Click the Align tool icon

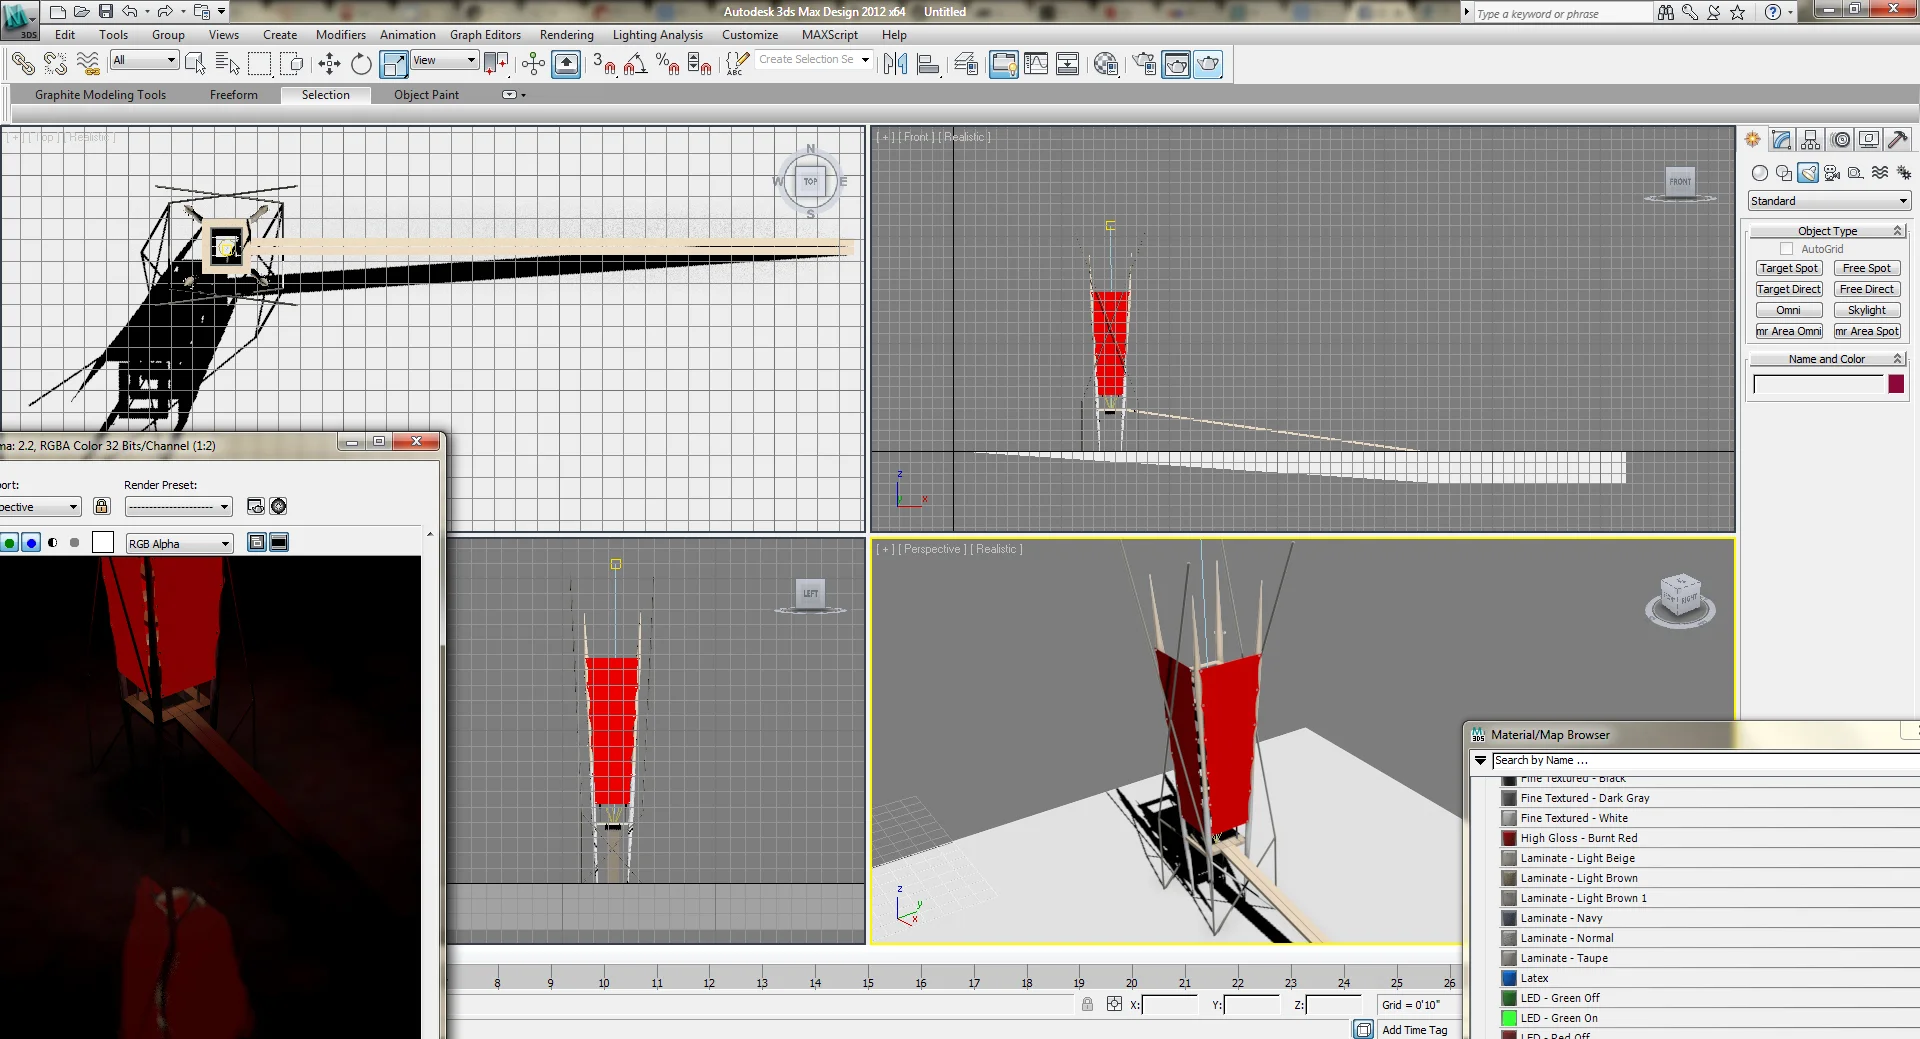click(x=928, y=64)
